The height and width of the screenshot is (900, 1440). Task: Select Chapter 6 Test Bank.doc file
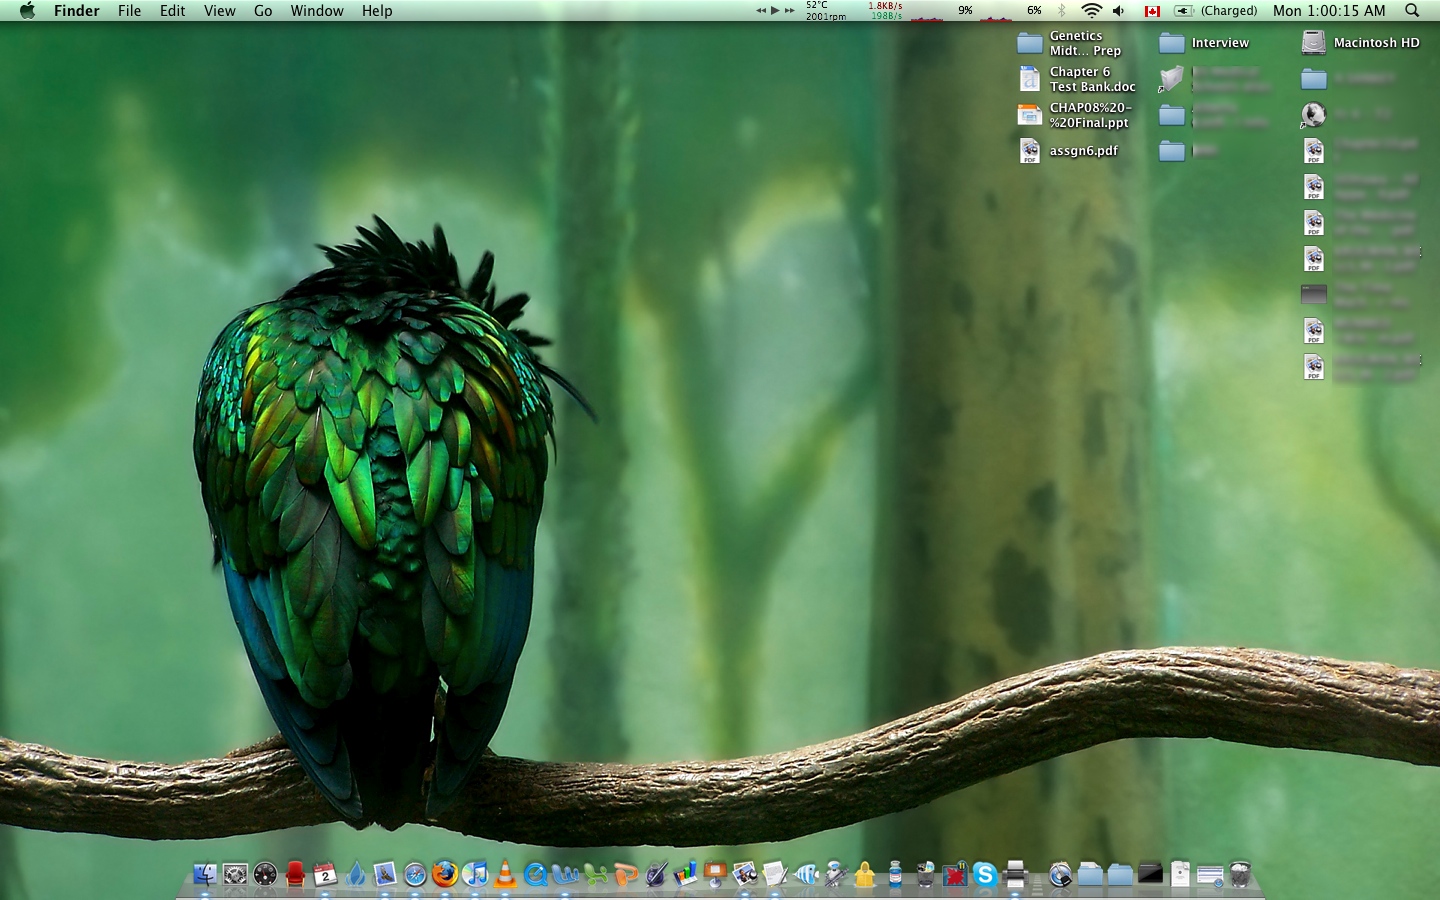pyautogui.click(x=1029, y=79)
